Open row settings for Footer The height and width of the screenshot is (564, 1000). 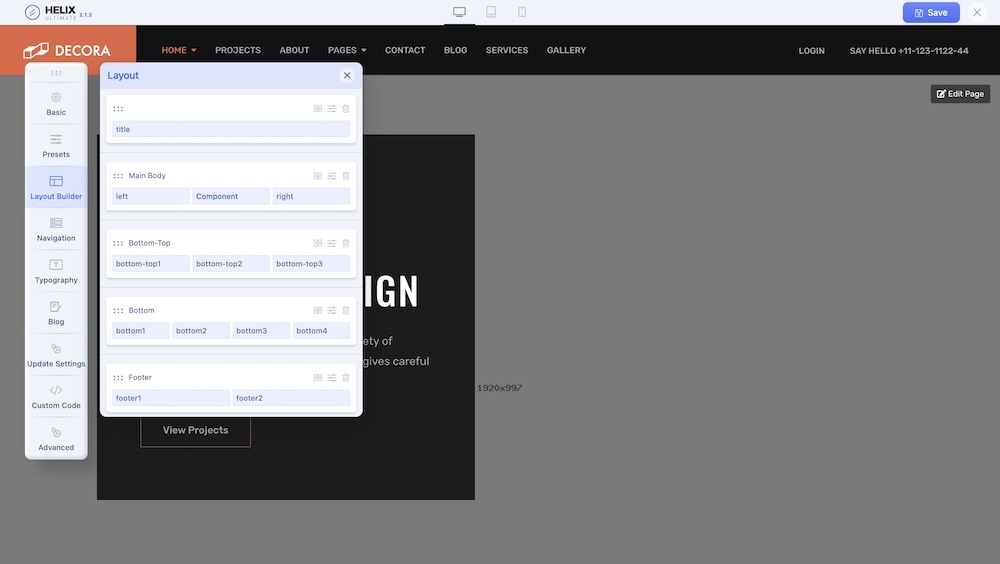(332, 378)
